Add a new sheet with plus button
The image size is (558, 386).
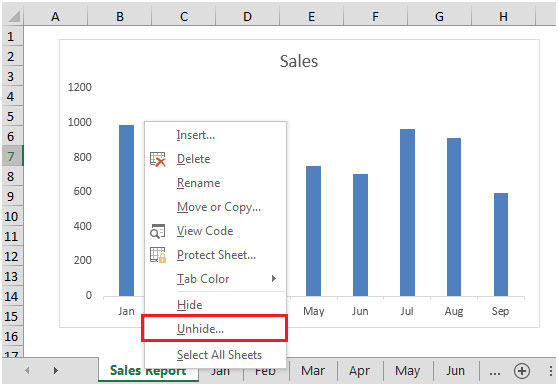click(522, 371)
